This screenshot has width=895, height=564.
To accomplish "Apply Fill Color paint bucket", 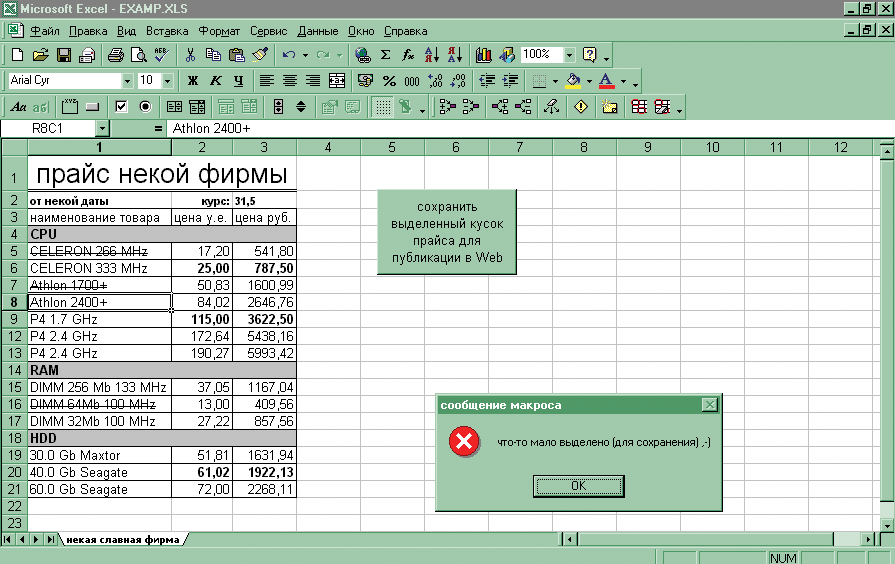I will (x=573, y=81).
